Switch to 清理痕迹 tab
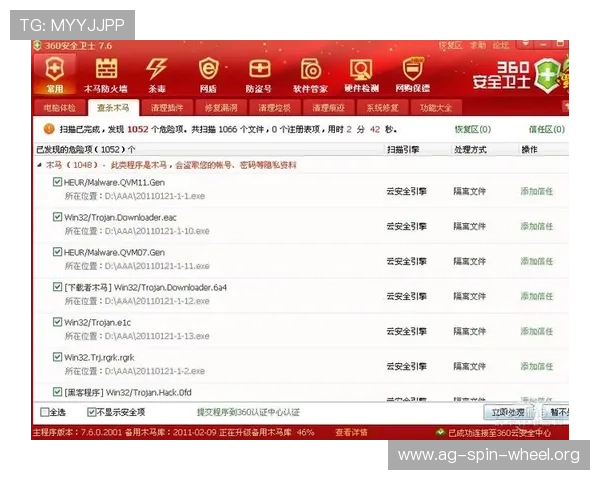 (x=328, y=108)
